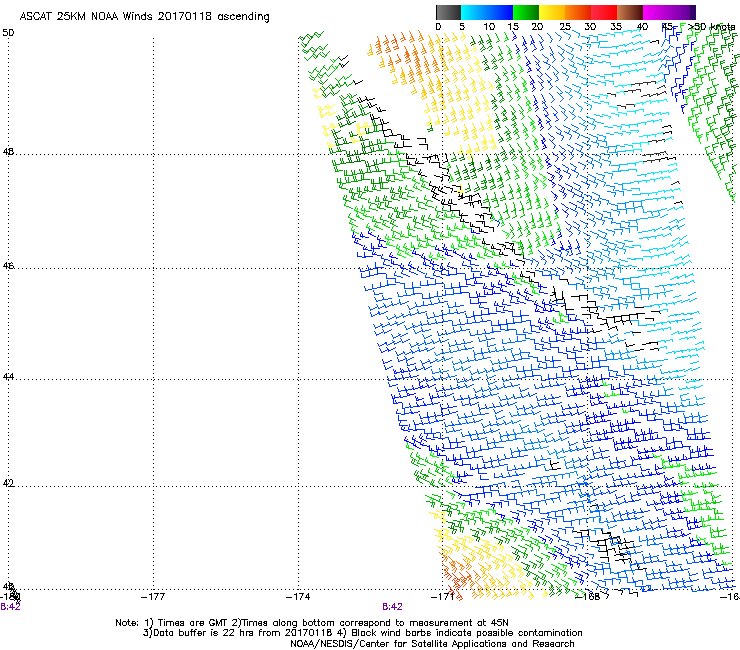This screenshot has width=740, height=650.
Task: Pick the red 30–35 knots color segment
Action: point(604,12)
